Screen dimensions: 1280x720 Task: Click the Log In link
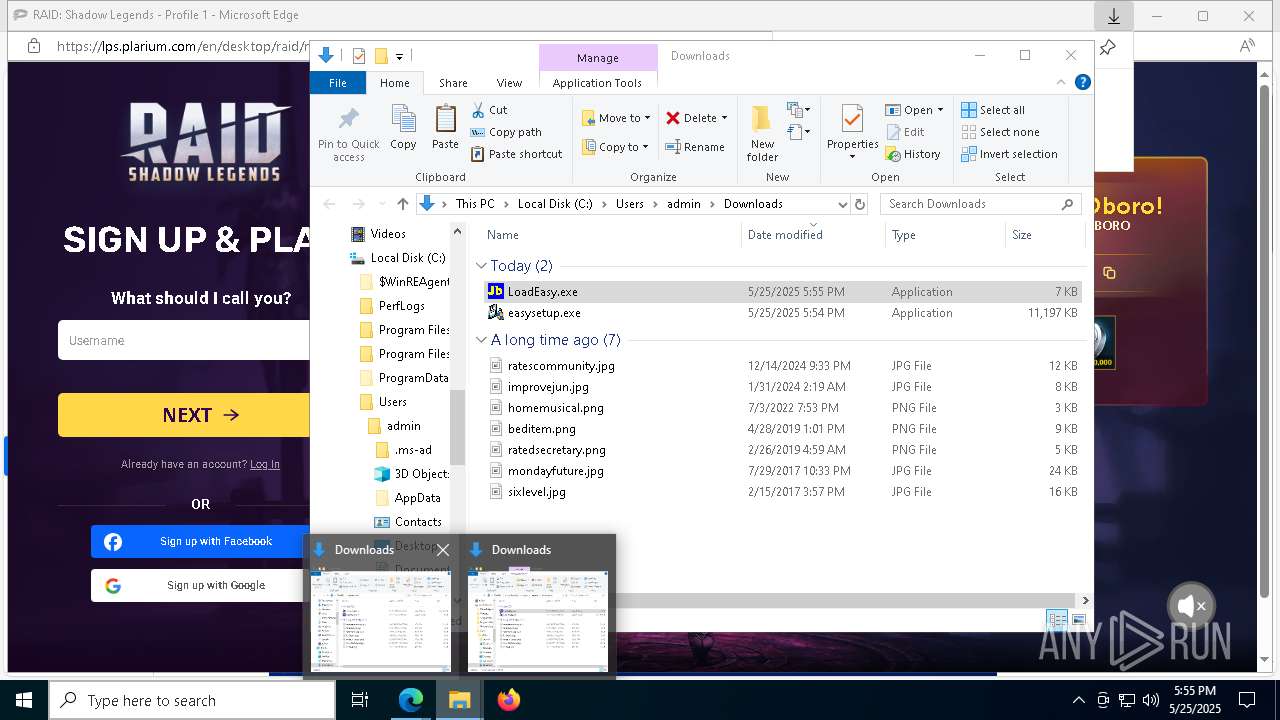(x=265, y=464)
